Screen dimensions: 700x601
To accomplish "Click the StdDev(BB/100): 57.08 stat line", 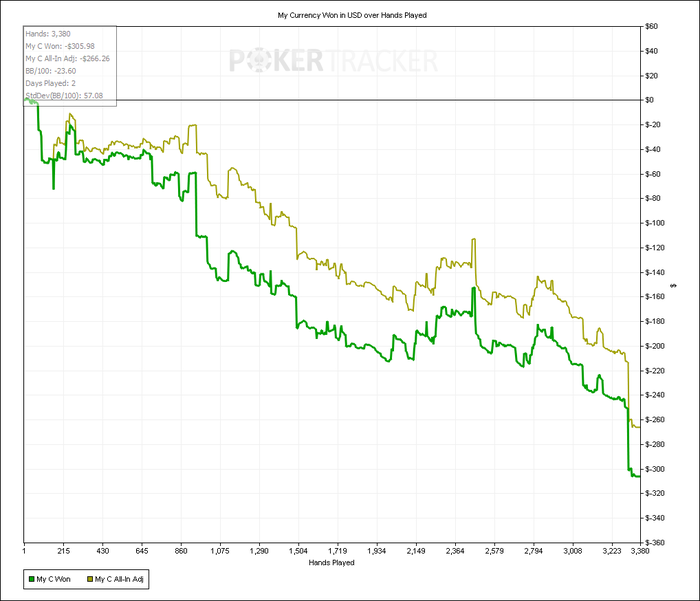I will pyautogui.click(x=64, y=96).
